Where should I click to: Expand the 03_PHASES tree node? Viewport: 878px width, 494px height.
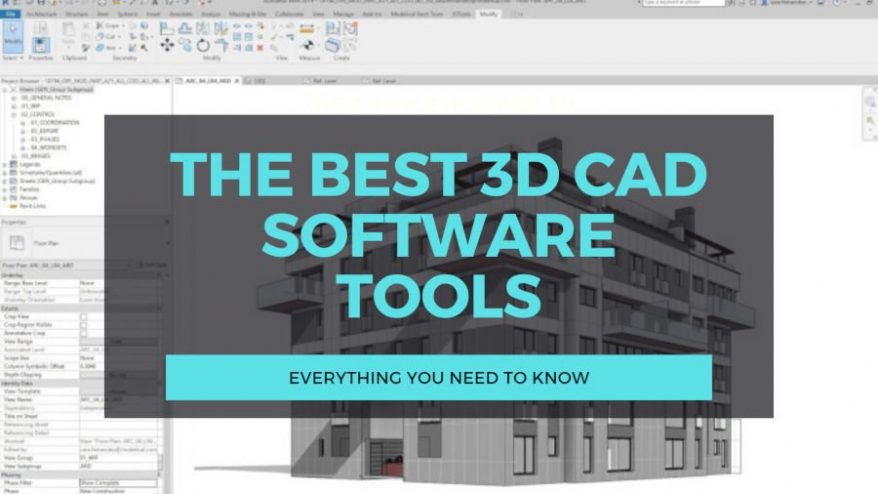coord(22,139)
